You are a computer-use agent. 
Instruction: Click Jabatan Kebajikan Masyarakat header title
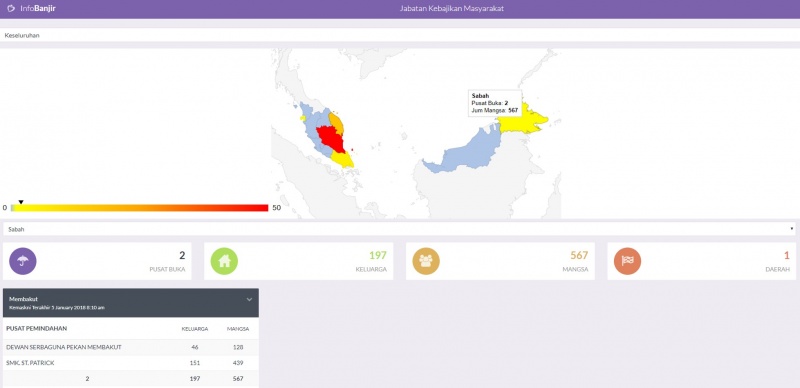click(452, 9)
